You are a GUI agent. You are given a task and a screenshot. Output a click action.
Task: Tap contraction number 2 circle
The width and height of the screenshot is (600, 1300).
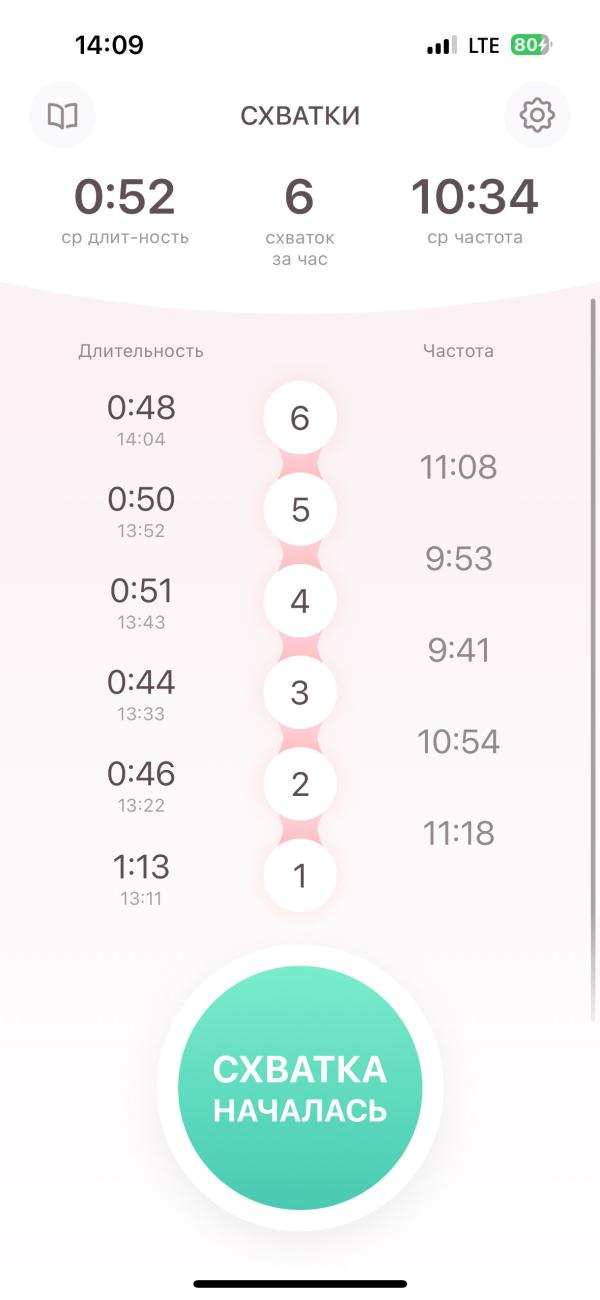click(300, 785)
